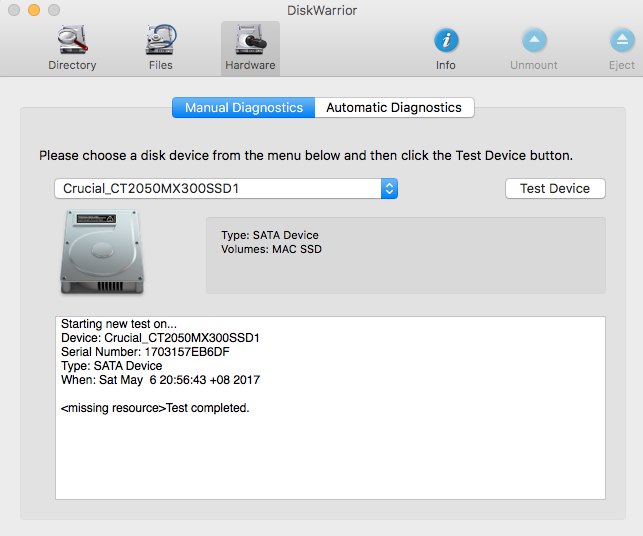The width and height of the screenshot is (643, 536).
Task: Click the gray close window button
Action: pos(14,10)
